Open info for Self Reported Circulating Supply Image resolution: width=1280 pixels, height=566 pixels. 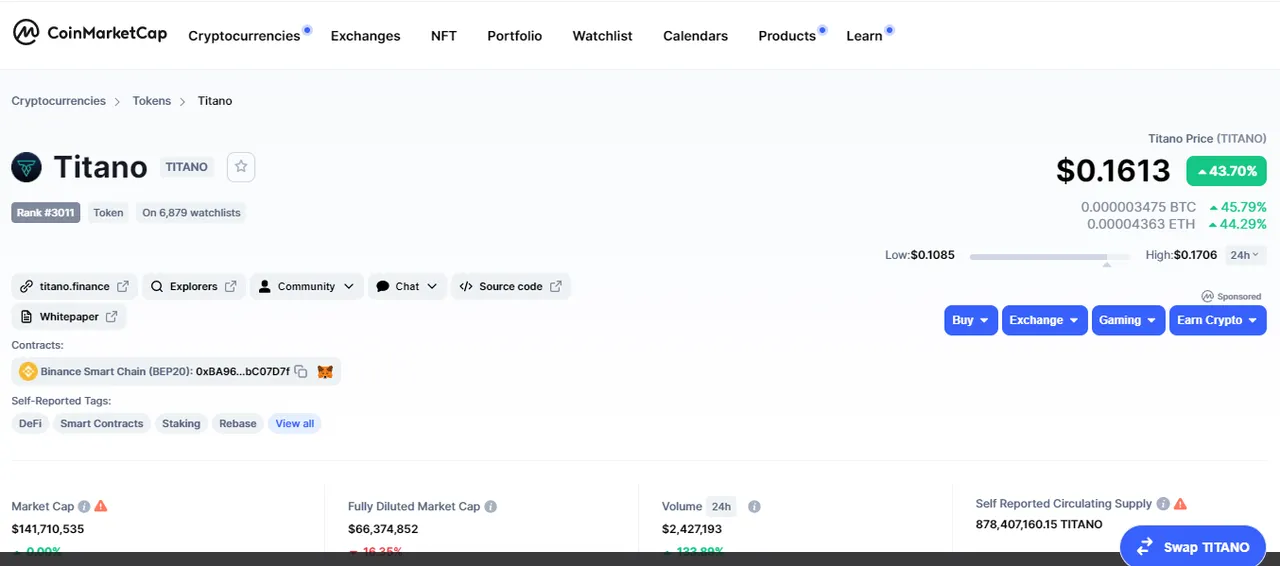(x=1163, y=504)
